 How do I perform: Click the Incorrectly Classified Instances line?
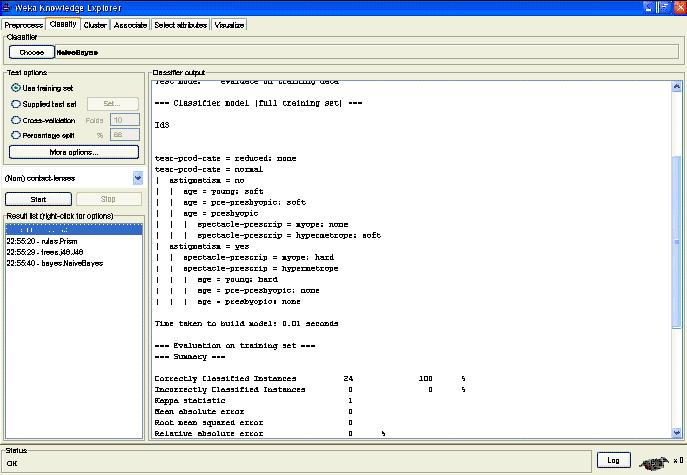coord(310,389)
